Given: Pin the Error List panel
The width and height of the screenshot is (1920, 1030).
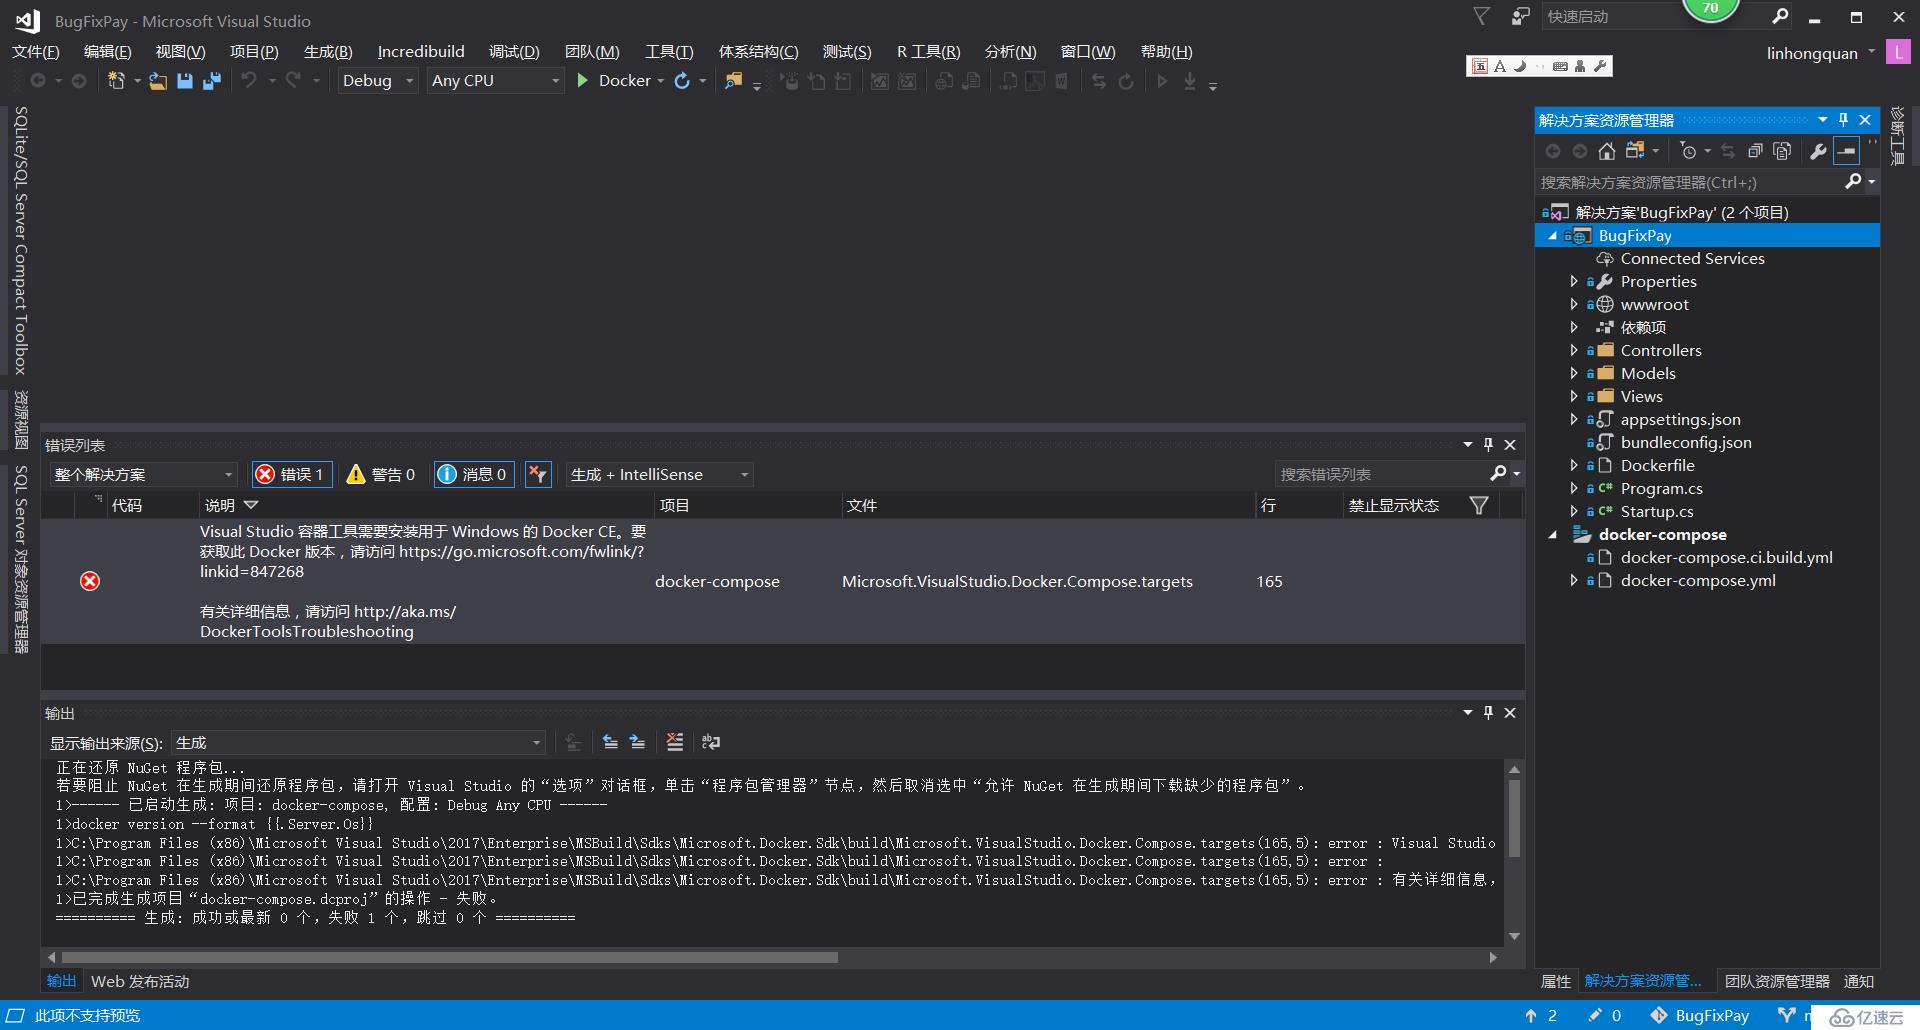Looking at the screenshot, I should tap(1488, 445).
